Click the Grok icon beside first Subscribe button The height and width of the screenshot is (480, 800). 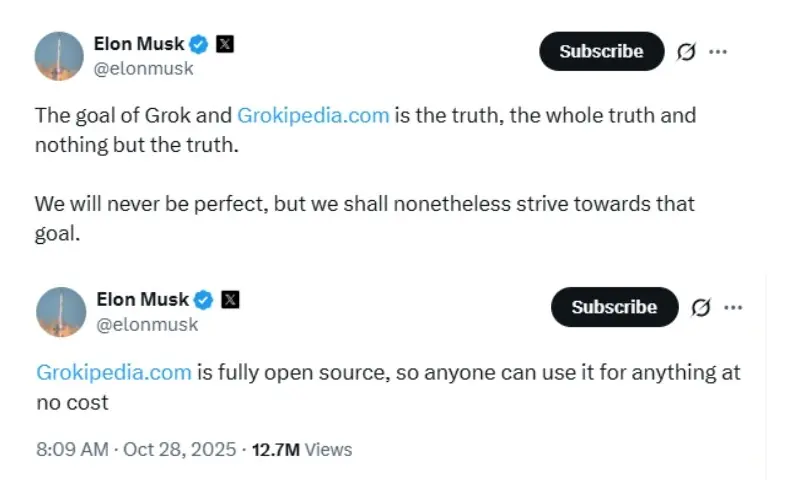click(686, 52)
